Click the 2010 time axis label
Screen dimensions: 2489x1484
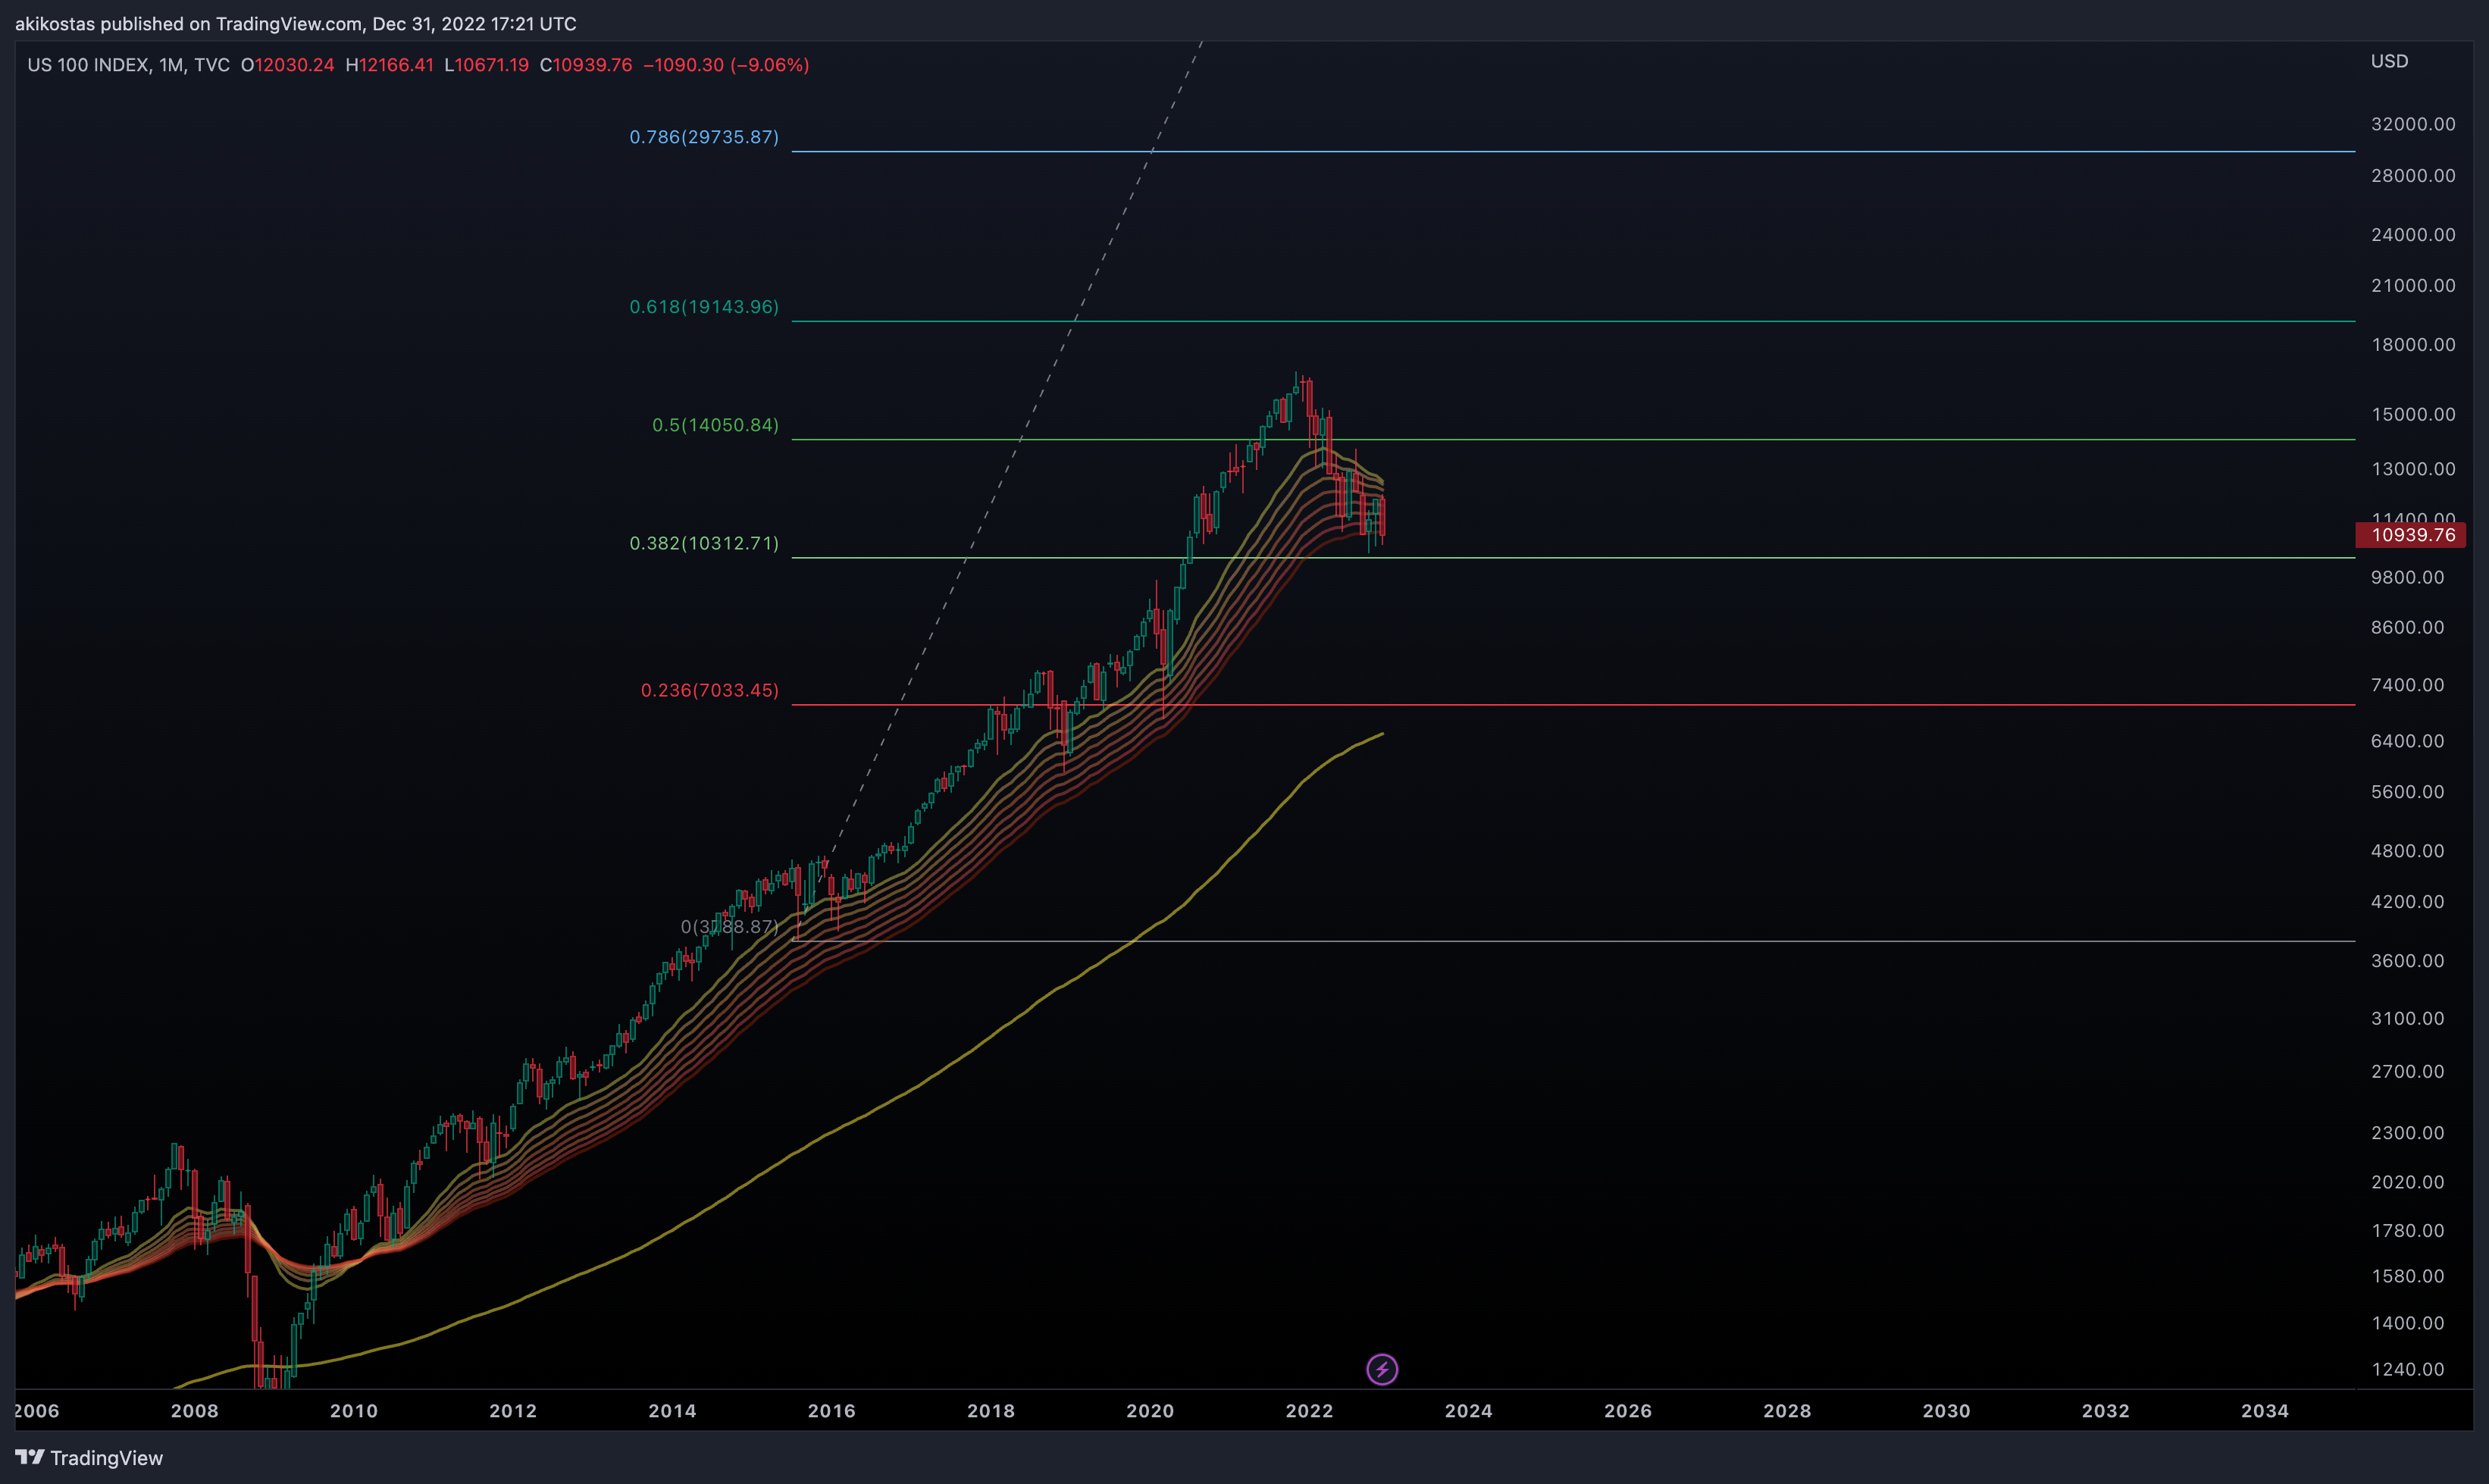tap(354, 1411)
